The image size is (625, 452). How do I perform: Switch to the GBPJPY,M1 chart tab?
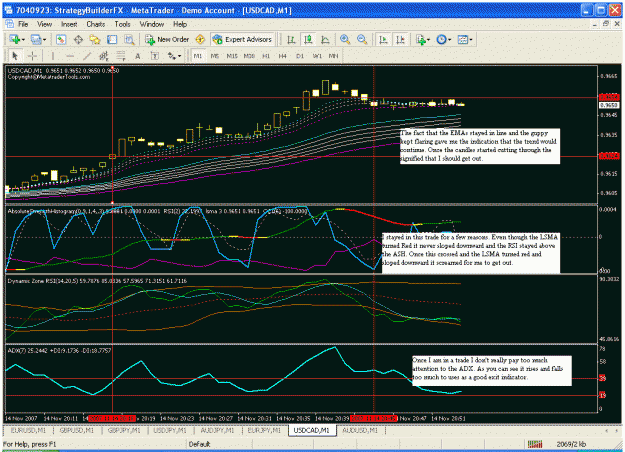pyautogui.click(x=124, y=430)
